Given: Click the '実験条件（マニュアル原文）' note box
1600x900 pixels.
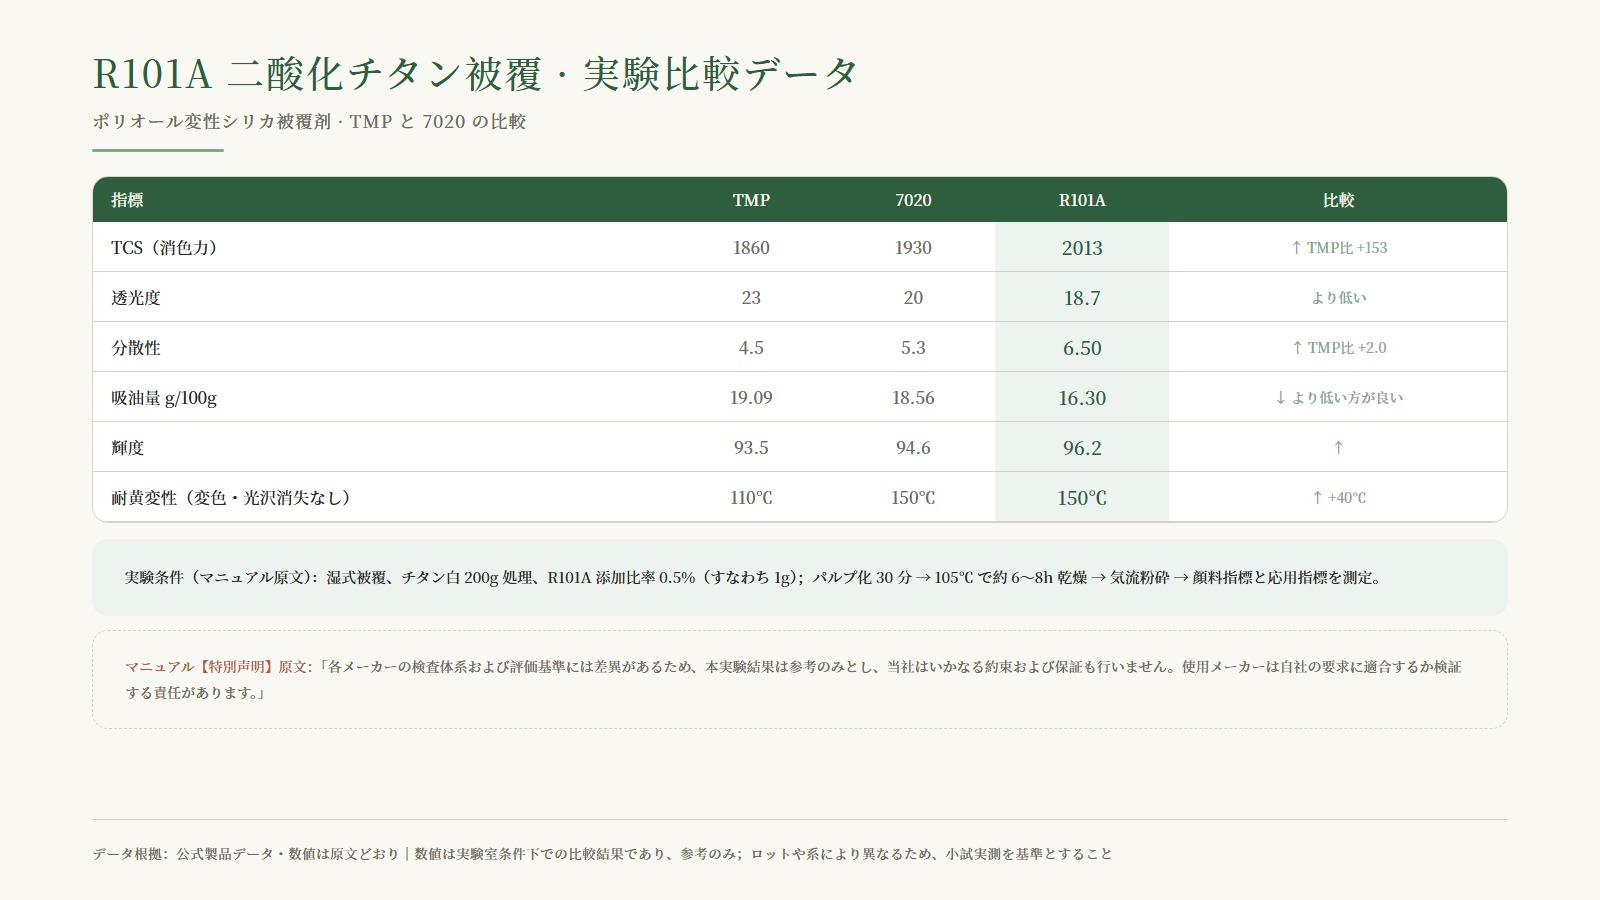Looking at the screenshot, I should click(799, 578).
